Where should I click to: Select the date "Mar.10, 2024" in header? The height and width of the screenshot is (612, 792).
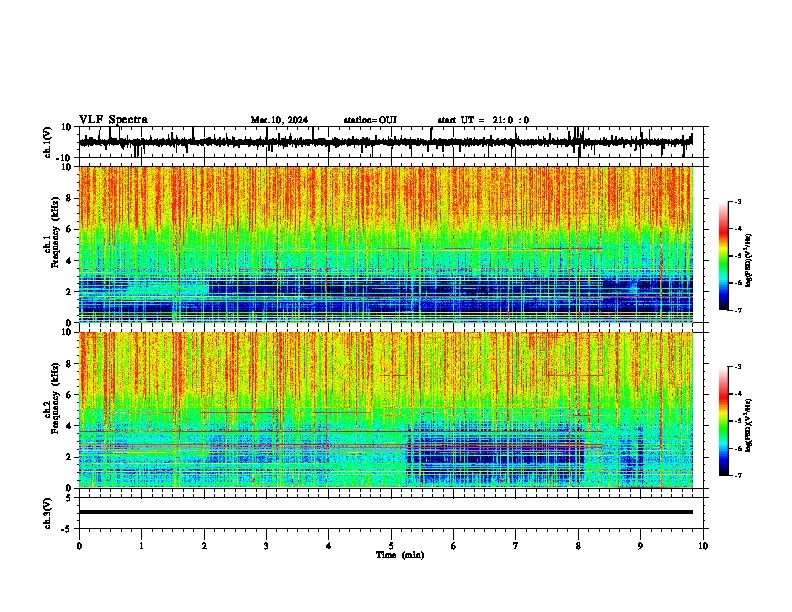[279, 120]
